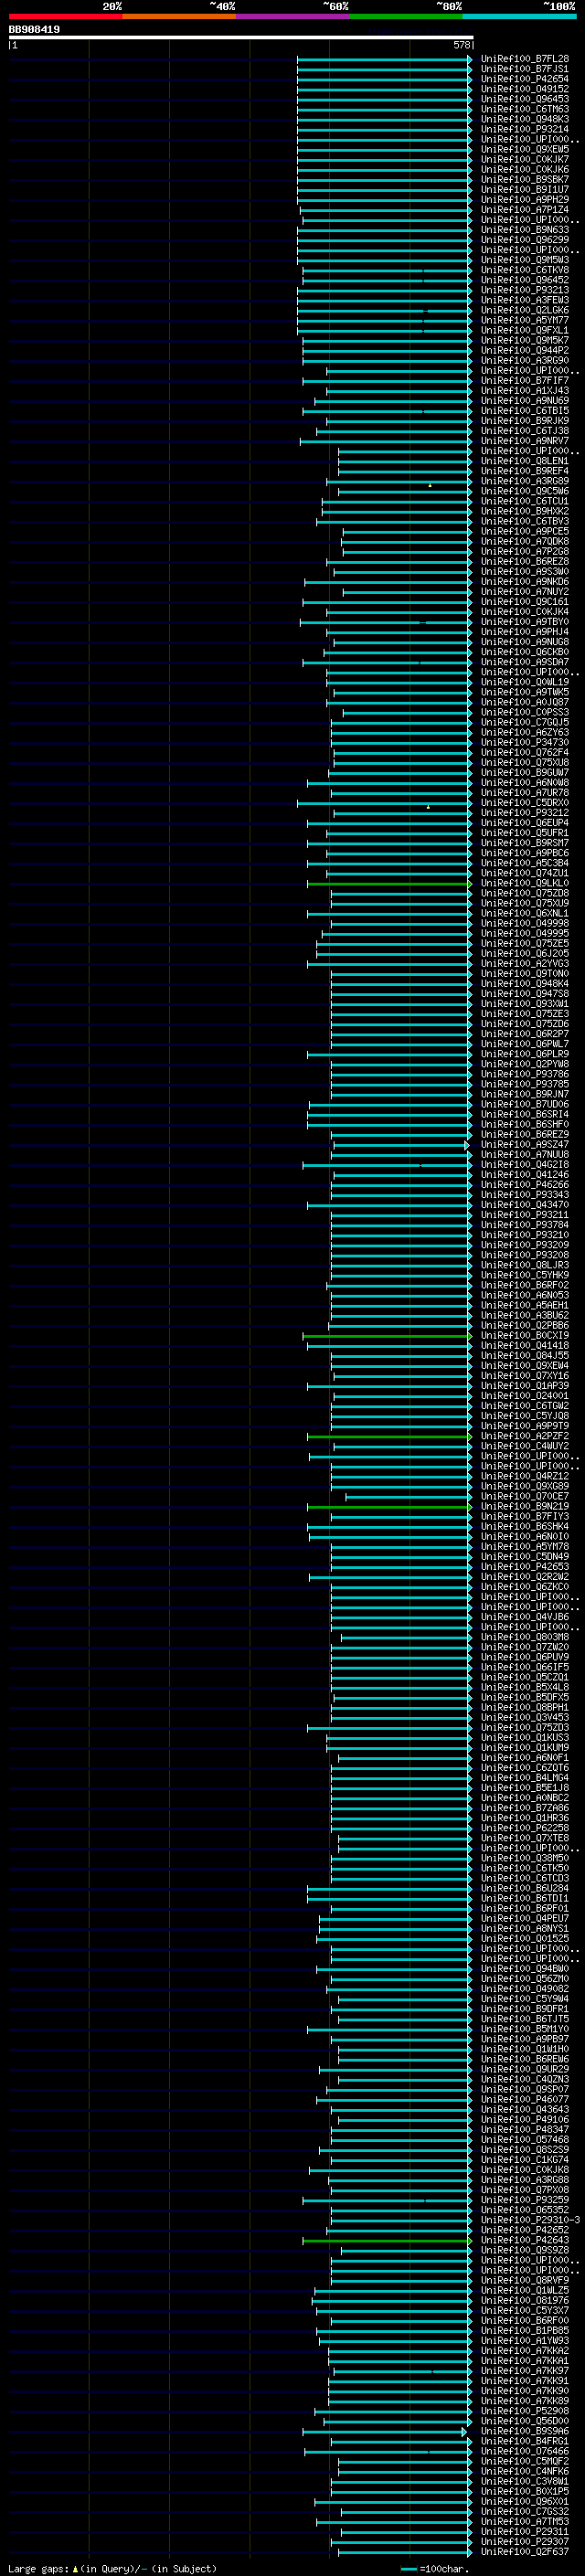The height and width of the screenshot is (2576, 585).
Task: Select the UniRef100_Q75XU9 label
Action: point(525,904)
